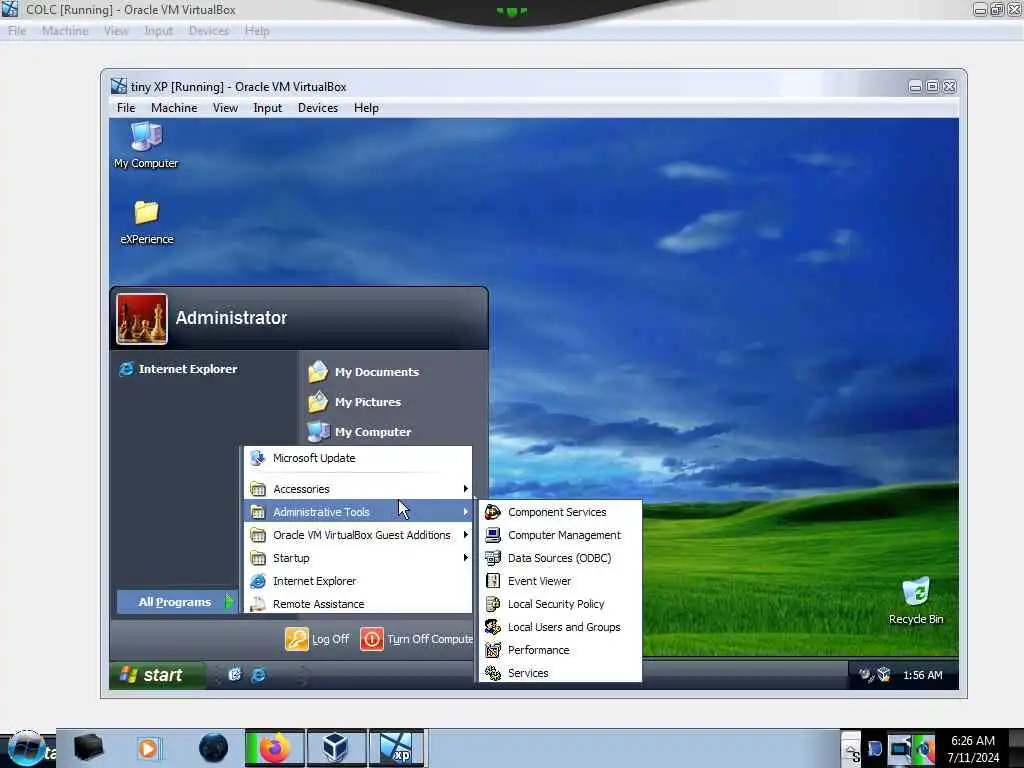The width and height of the screenshot is (1024, 768).
Task: Expand the Startup submenu
Action: pos(358,558)
